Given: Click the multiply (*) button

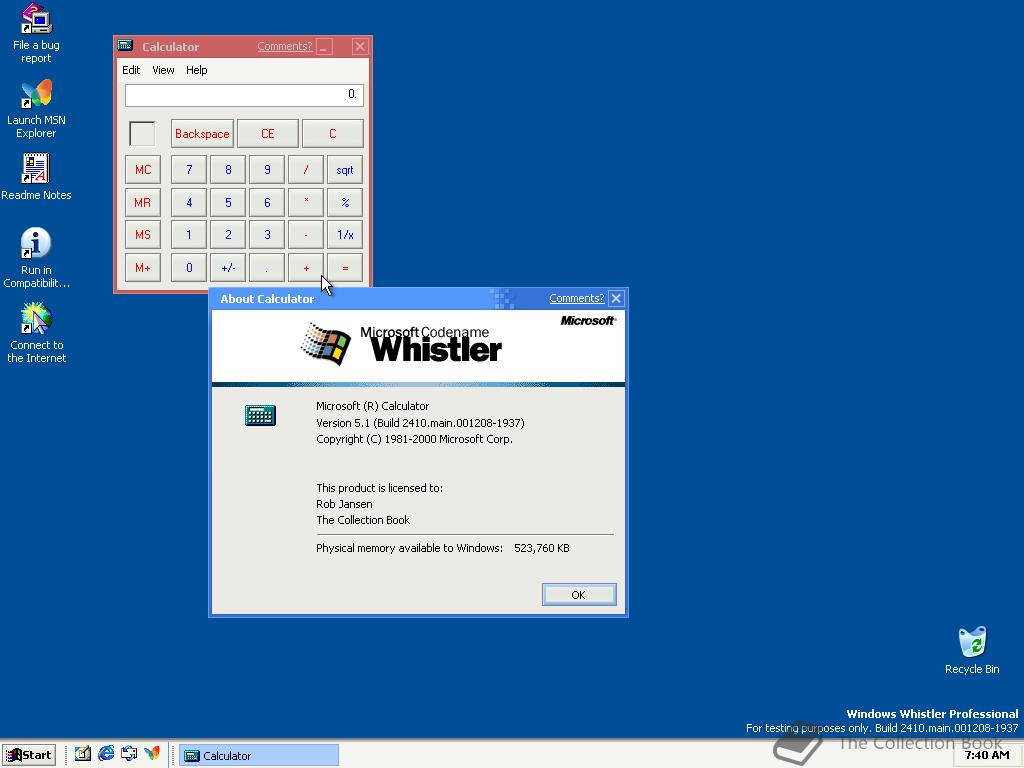Looking at the screenshot, I should click(306, 202).
